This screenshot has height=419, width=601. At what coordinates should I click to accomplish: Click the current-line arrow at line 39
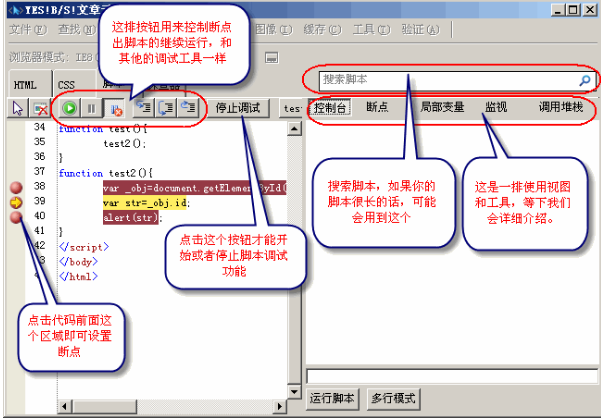tap(16, 202)
